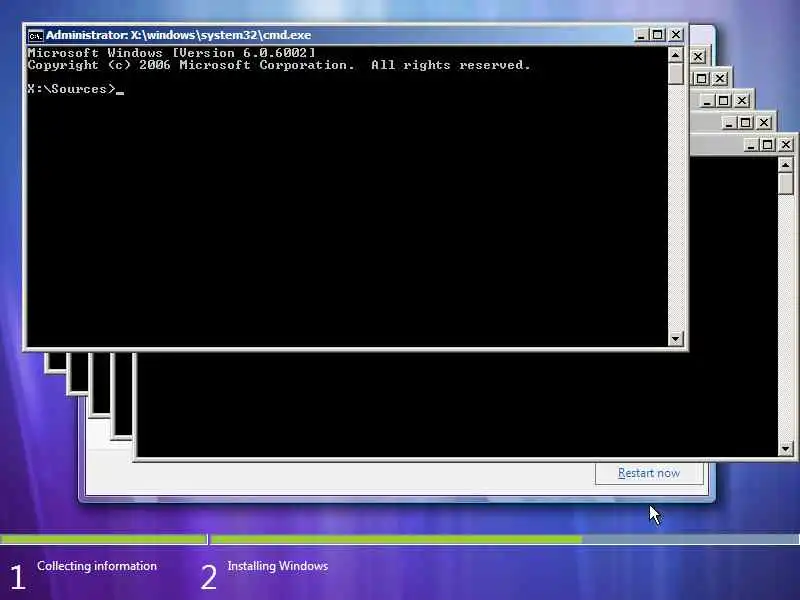Click the Installing Windows progress bar
800x600 pixels.
pyautogui.click(x=505, y=539)
